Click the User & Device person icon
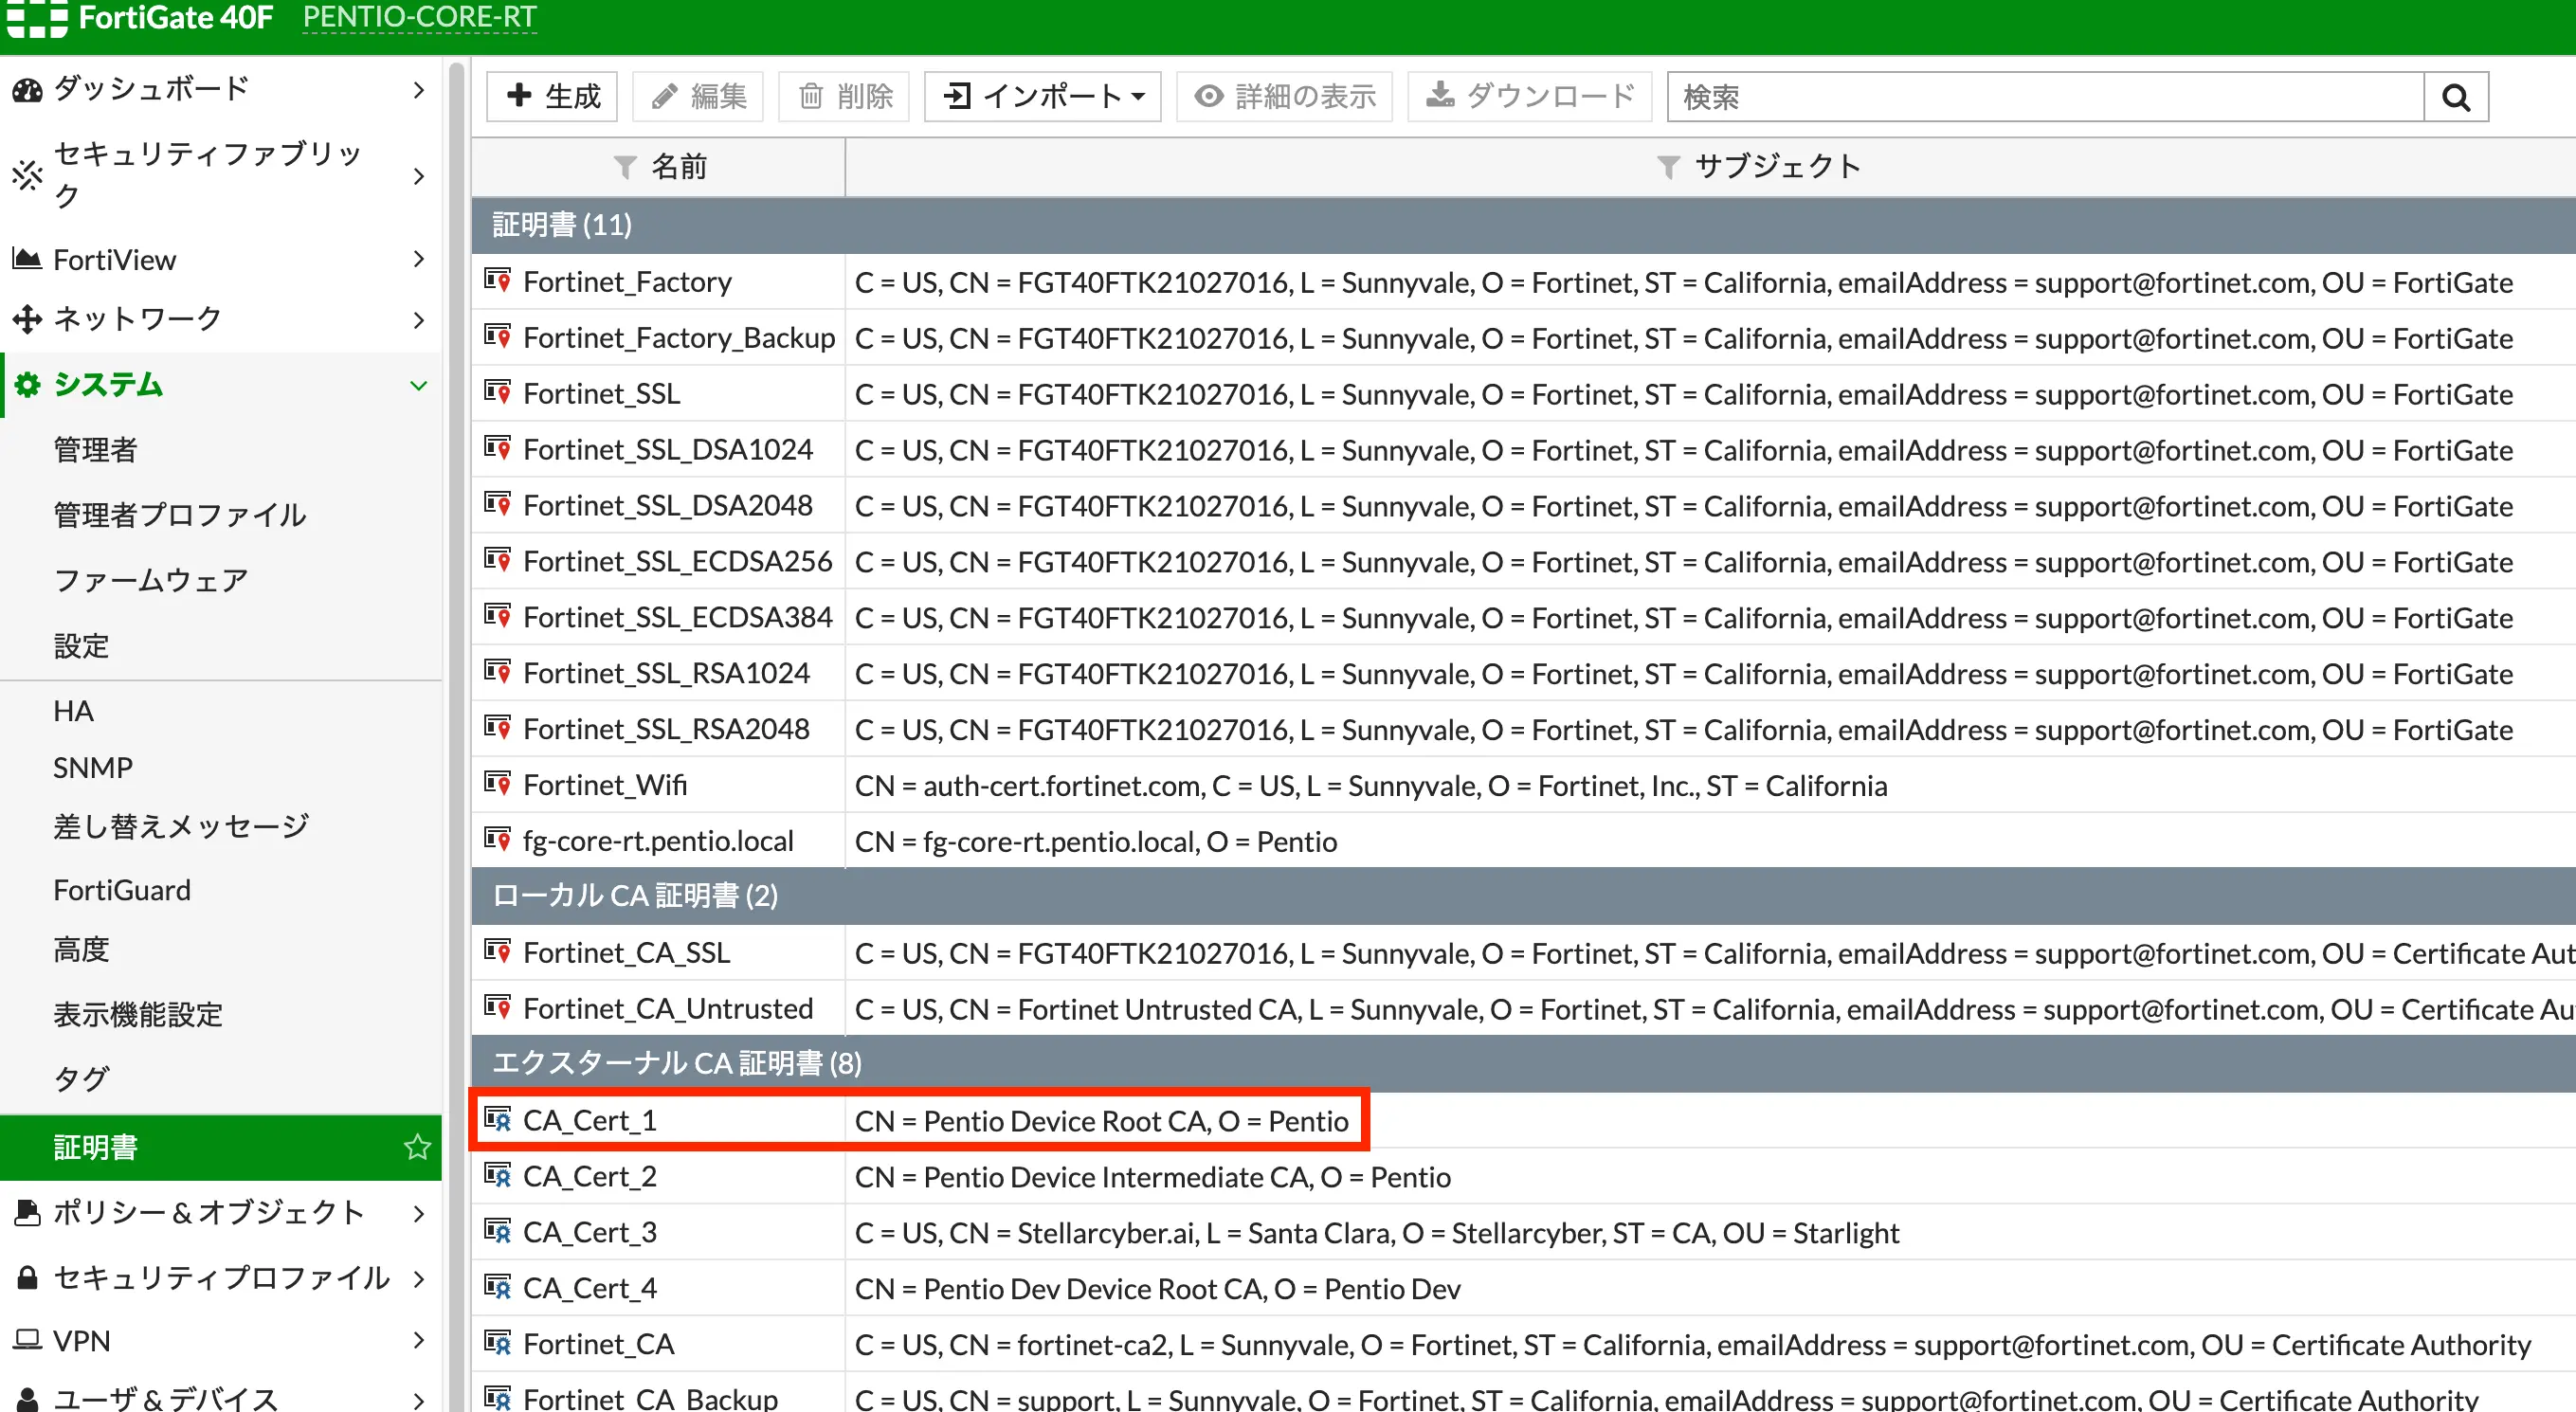This screenshot has height=1412, width=2576. 28,1399
